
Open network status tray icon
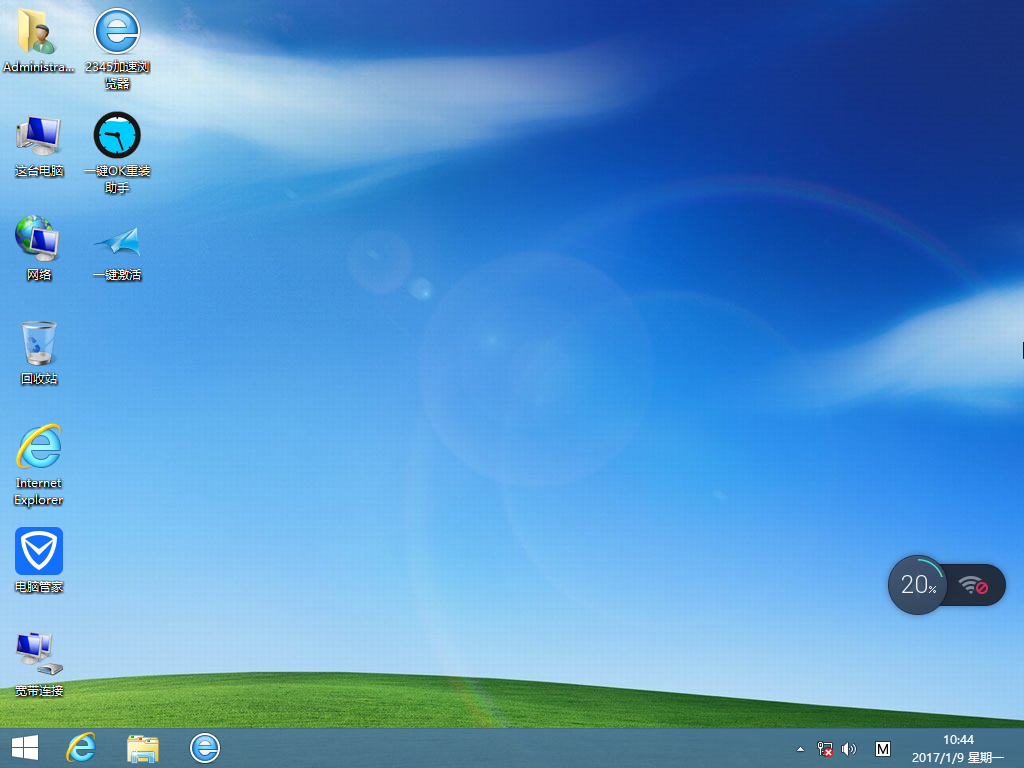[825, 749]
